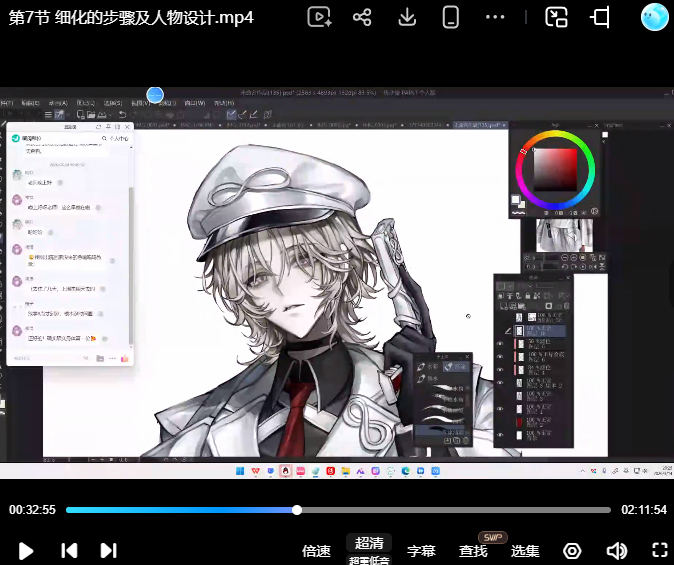The height and width of the screenshot is (565, 674).
Task: Select the foreground color swatch below the color wheel
Action: [515, 200]
